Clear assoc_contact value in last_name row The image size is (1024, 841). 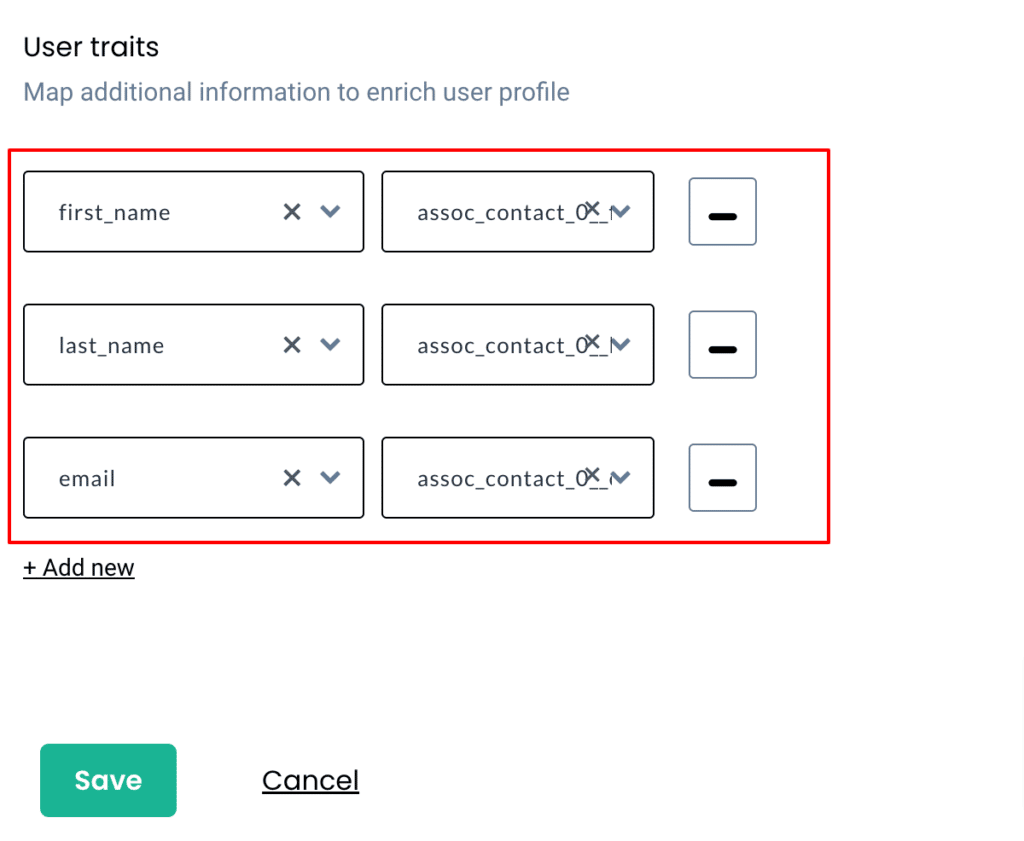point(592,341)
